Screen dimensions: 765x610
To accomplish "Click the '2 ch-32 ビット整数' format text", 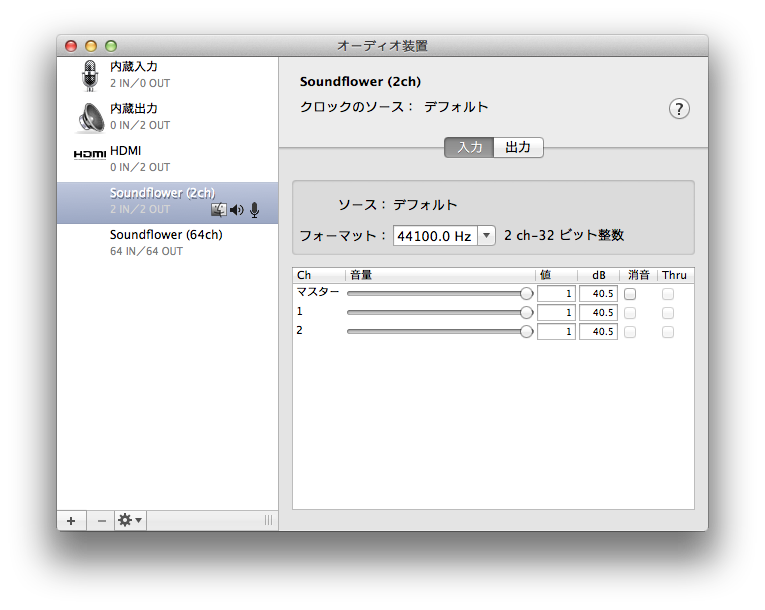I will click(x=564, y=235).
